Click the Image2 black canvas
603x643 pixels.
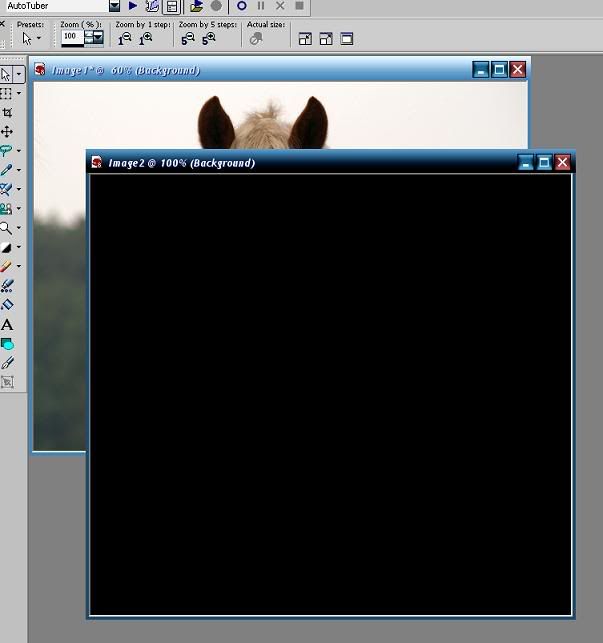[x=331, y=394]
